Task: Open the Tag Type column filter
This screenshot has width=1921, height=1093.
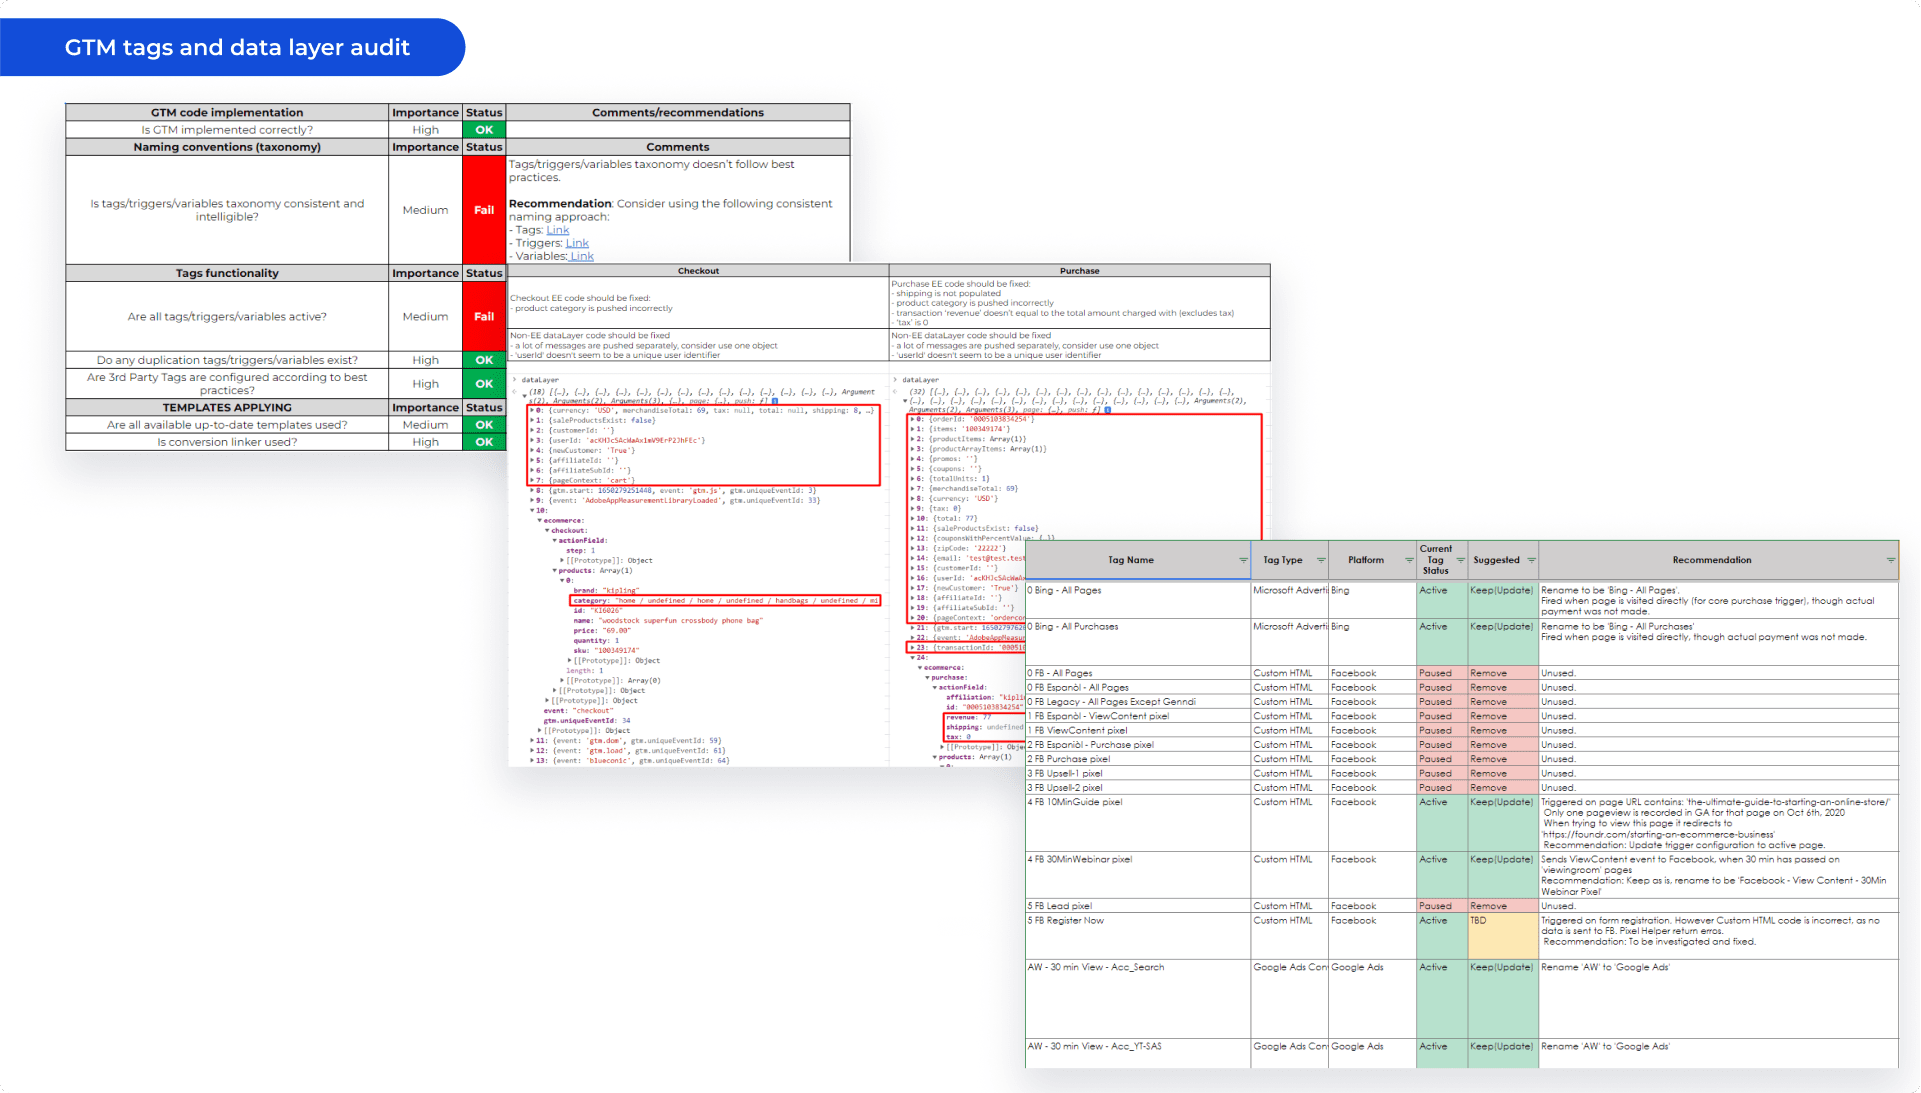Action: click(1321, 560)
